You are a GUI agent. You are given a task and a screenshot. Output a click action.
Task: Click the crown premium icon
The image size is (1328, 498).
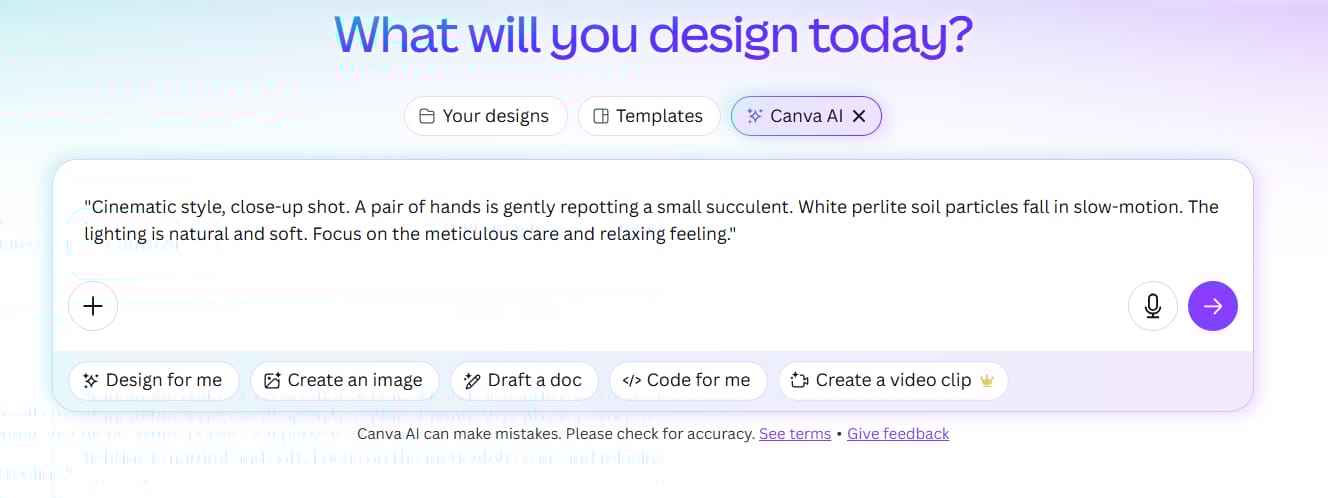[x=987, y=380]
